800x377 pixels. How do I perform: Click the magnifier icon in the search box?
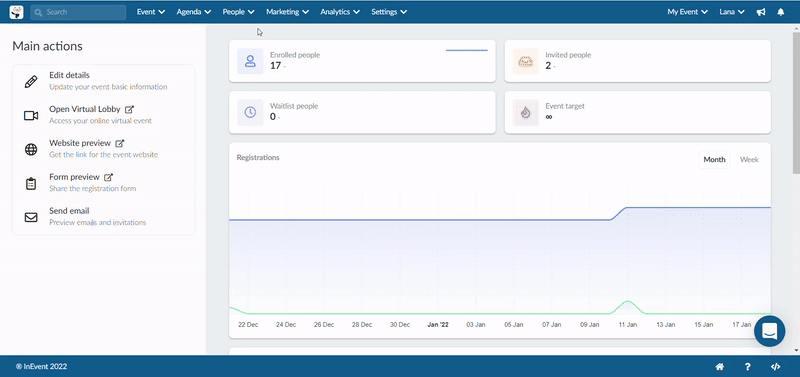coord(38,12)
